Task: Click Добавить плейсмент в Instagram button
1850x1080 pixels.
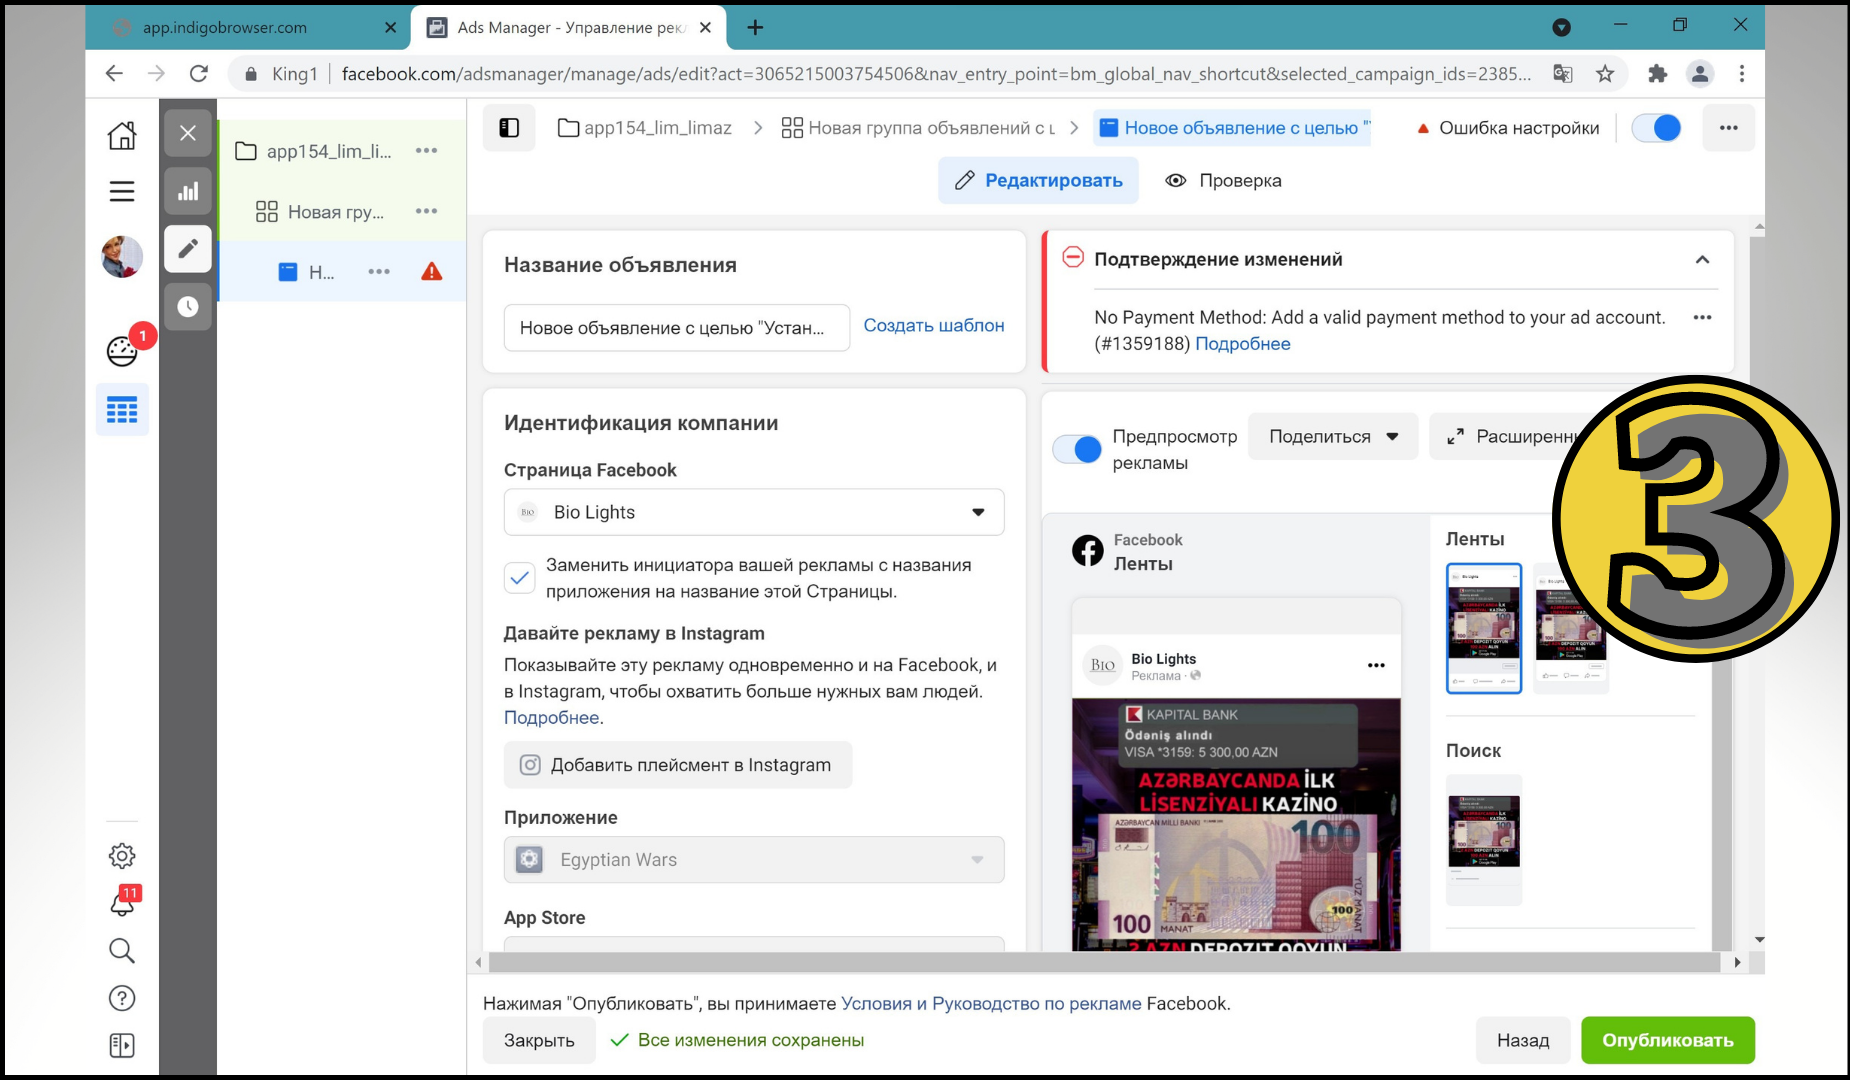Action: pos(678,765)
